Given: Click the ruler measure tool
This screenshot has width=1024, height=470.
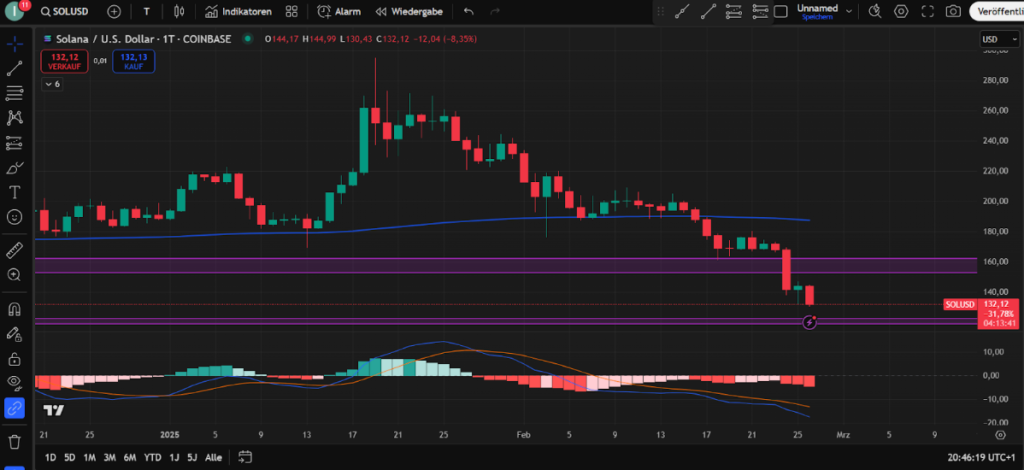Looking at the screenshot, I should (15, 249).
